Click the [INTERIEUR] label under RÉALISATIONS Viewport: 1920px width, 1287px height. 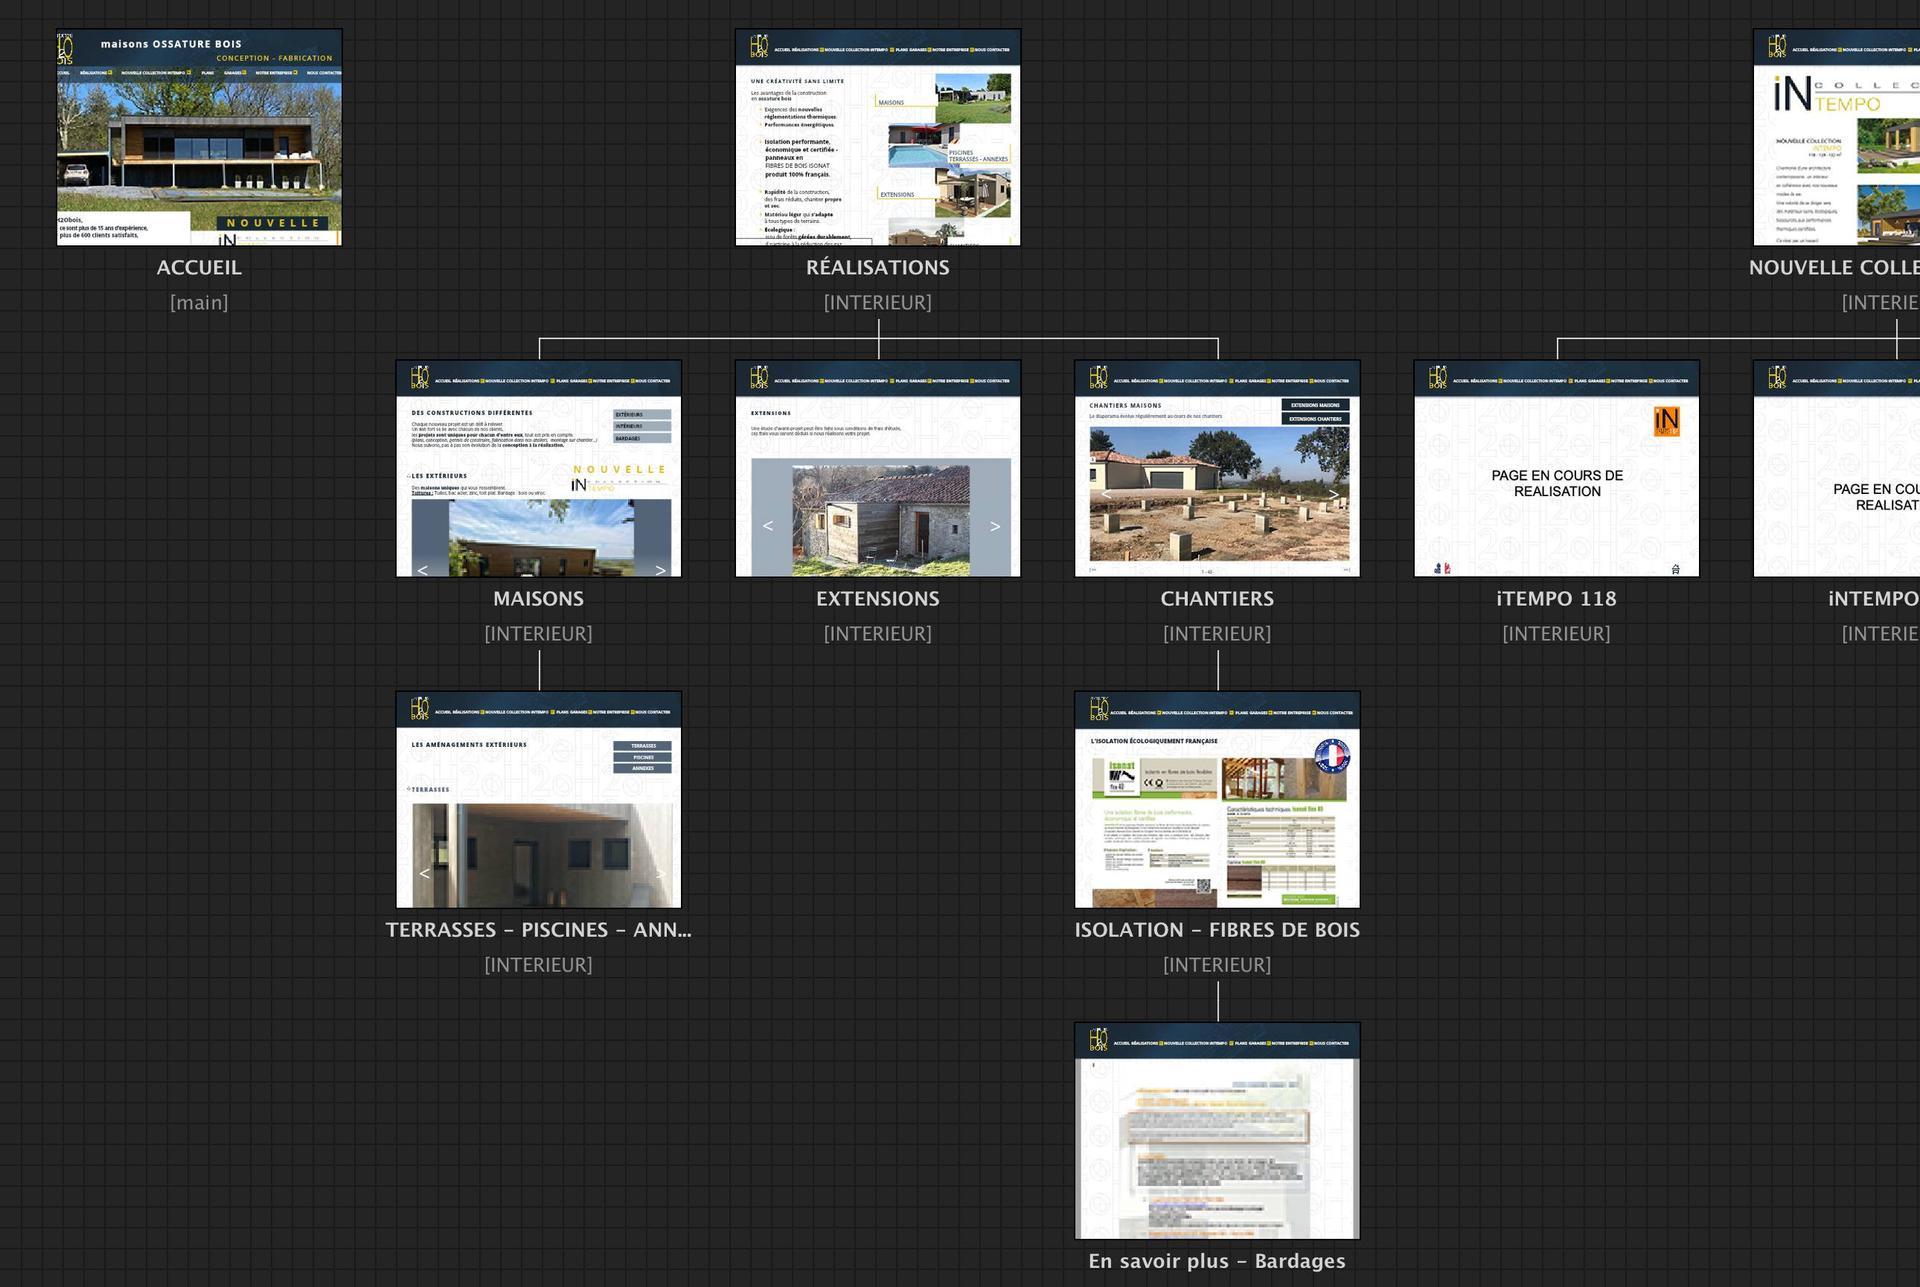tap(878, 302)
